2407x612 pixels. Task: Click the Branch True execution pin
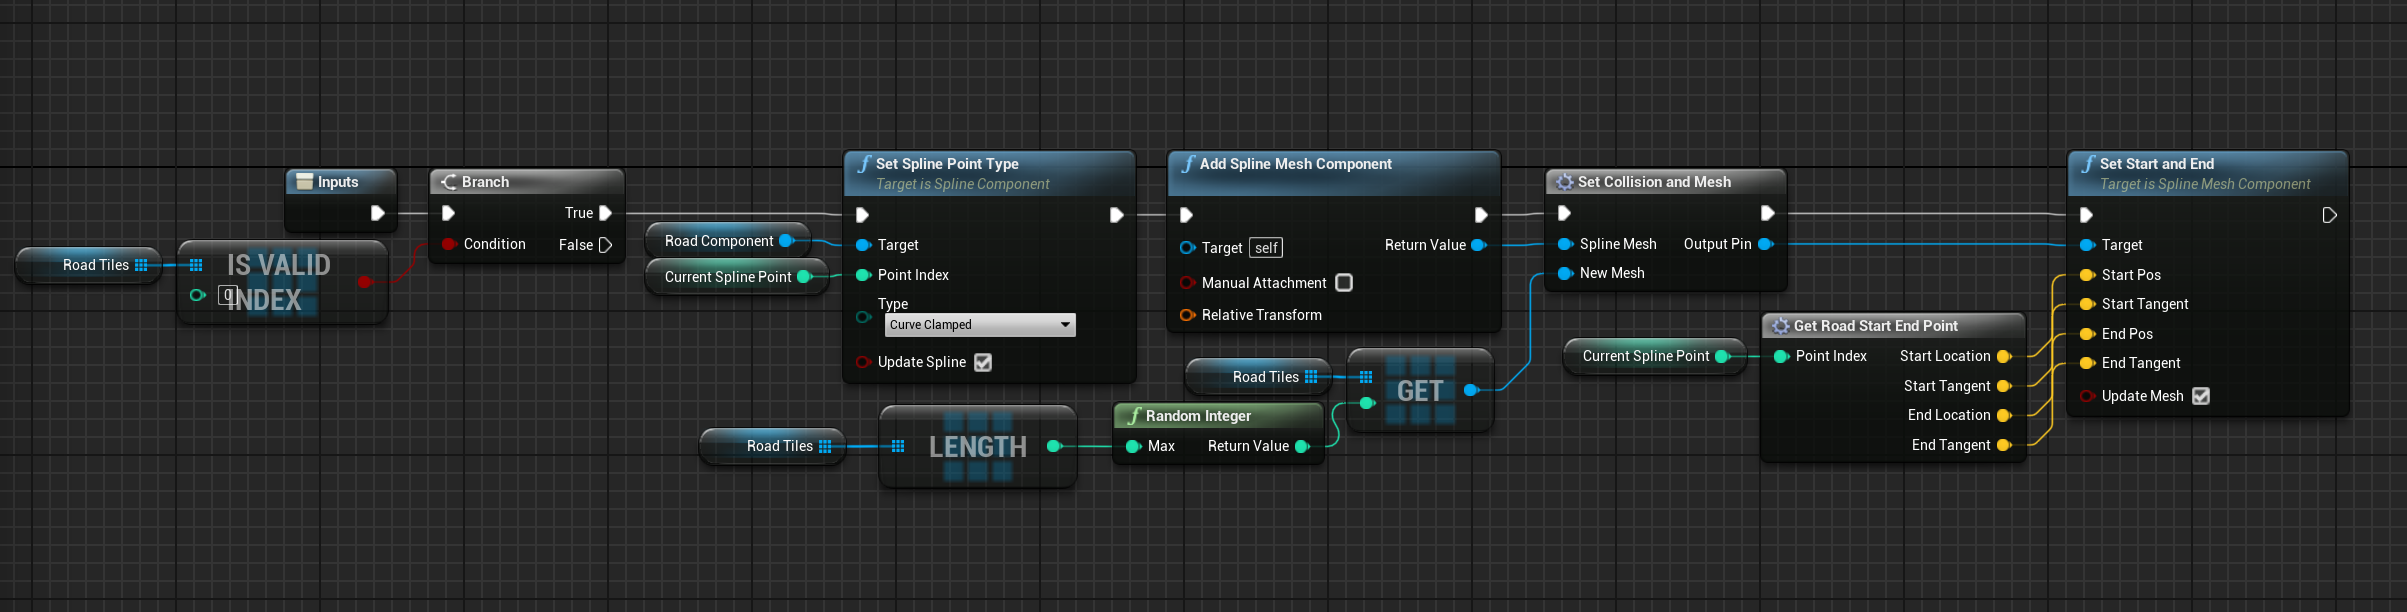(605, 213)
